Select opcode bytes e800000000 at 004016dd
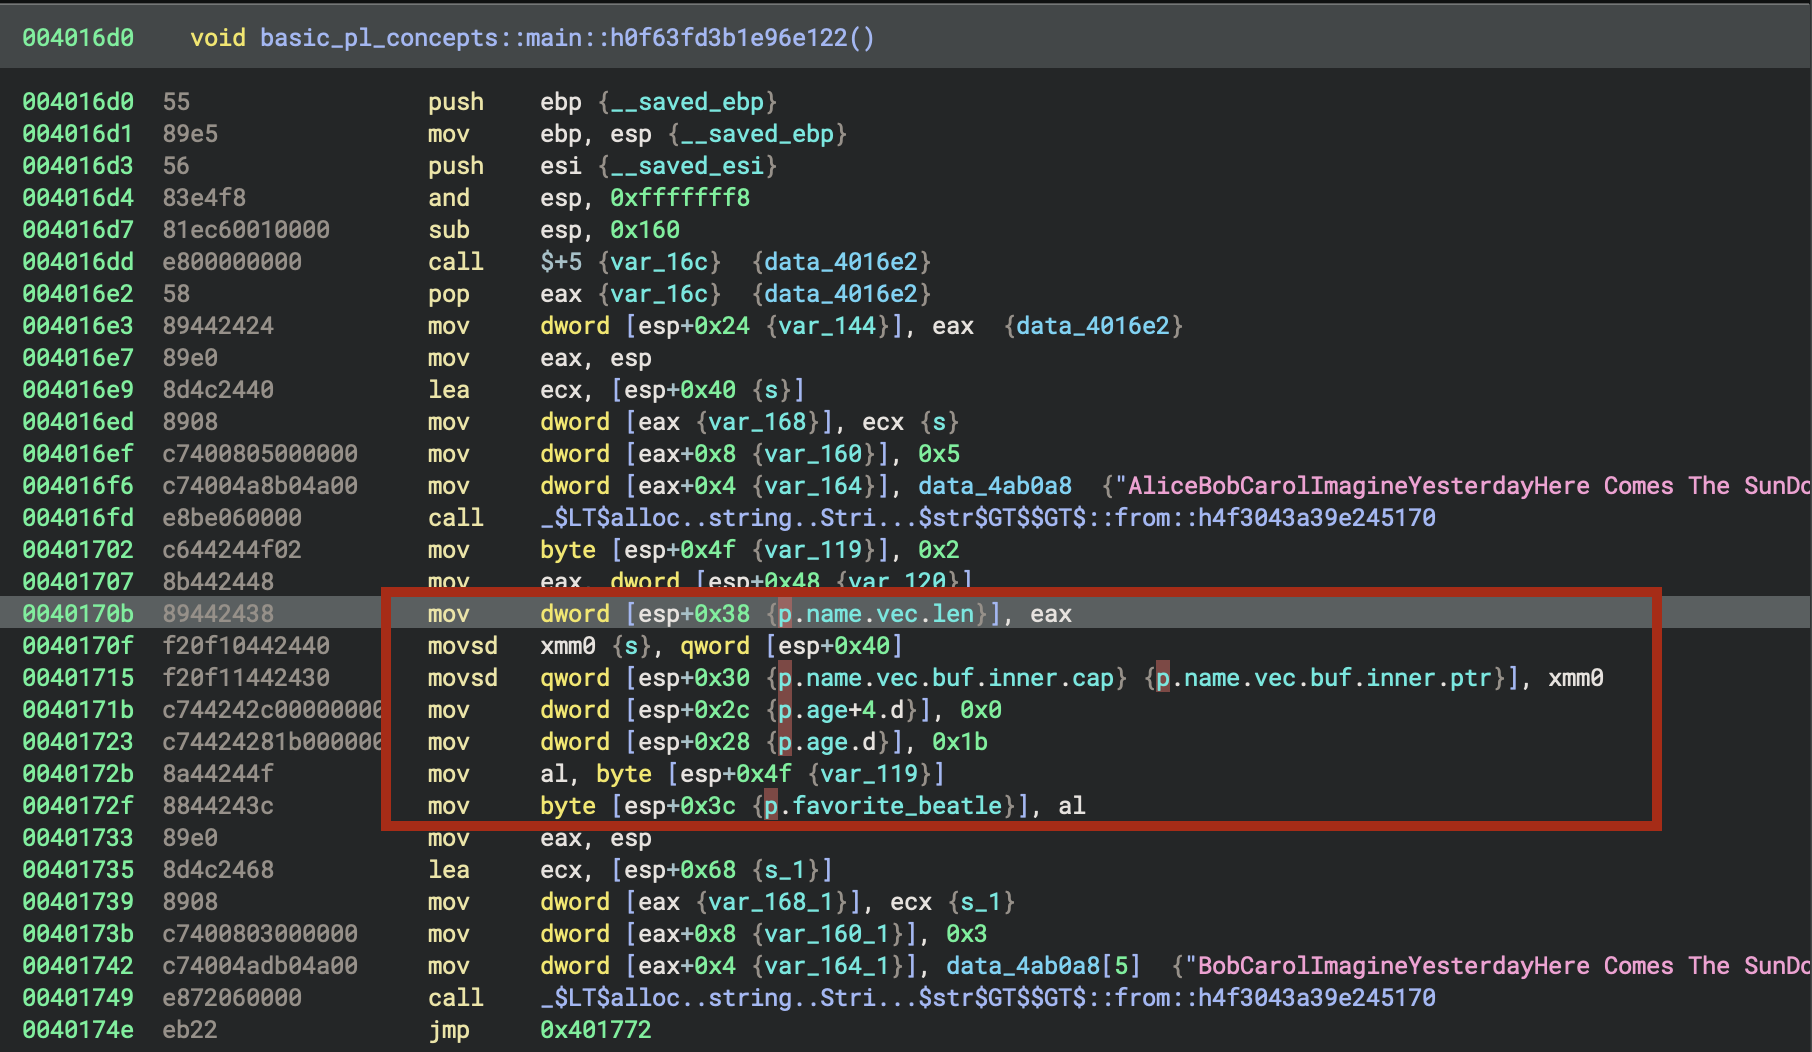 (x=232, y=262)
